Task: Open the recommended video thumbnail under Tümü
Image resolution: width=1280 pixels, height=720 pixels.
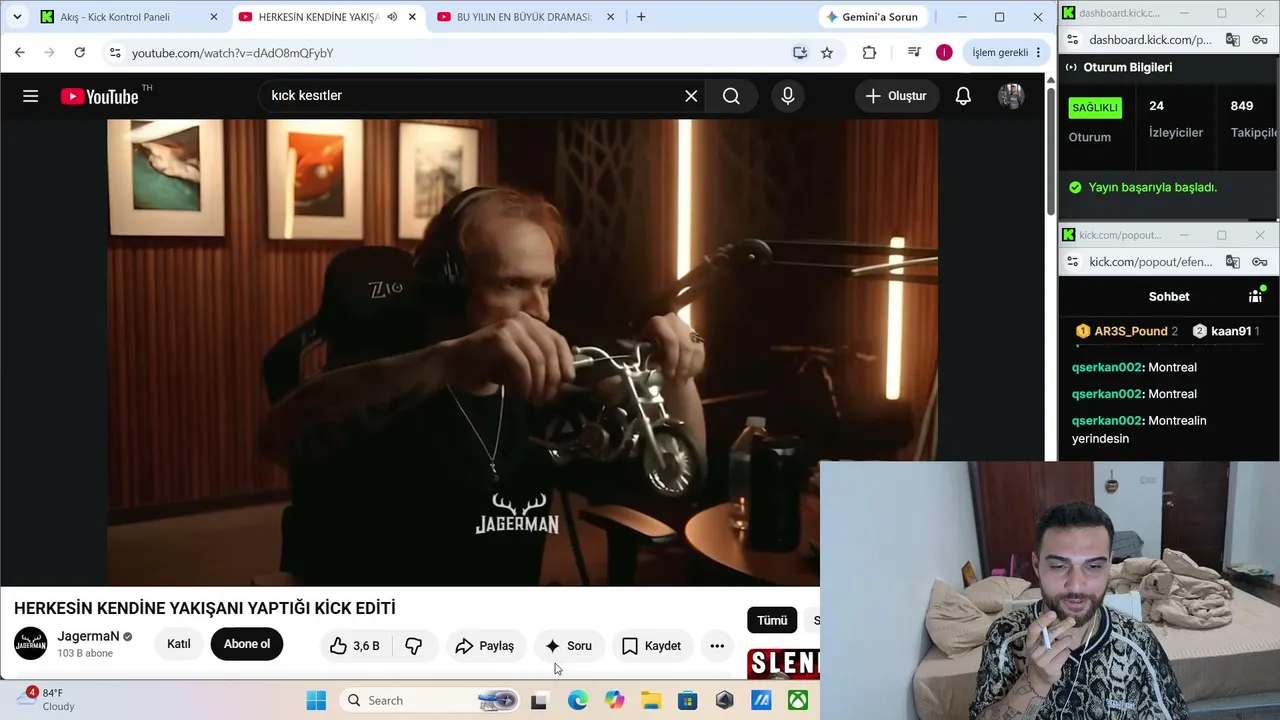Action: click(783, 663)
